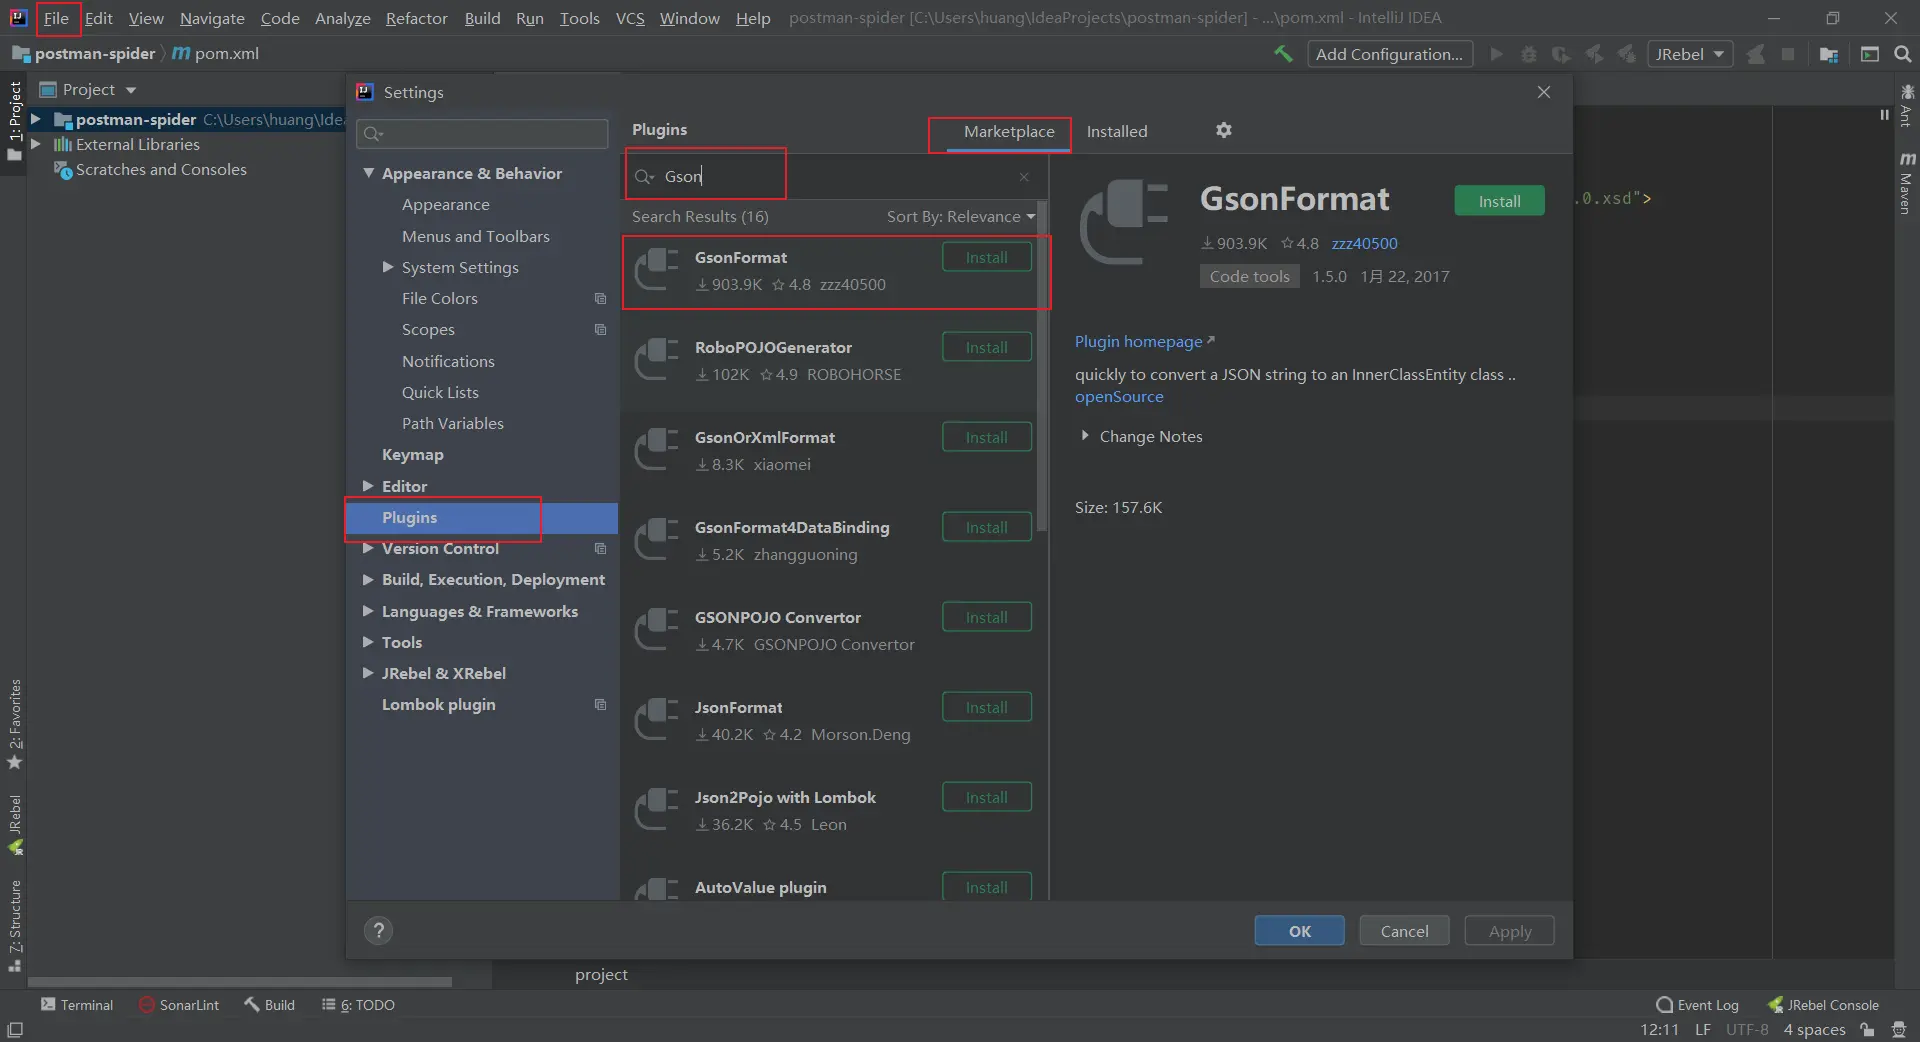Open the Maven tool window
1920x1042 pixels.
click(x=1907, y=183)
